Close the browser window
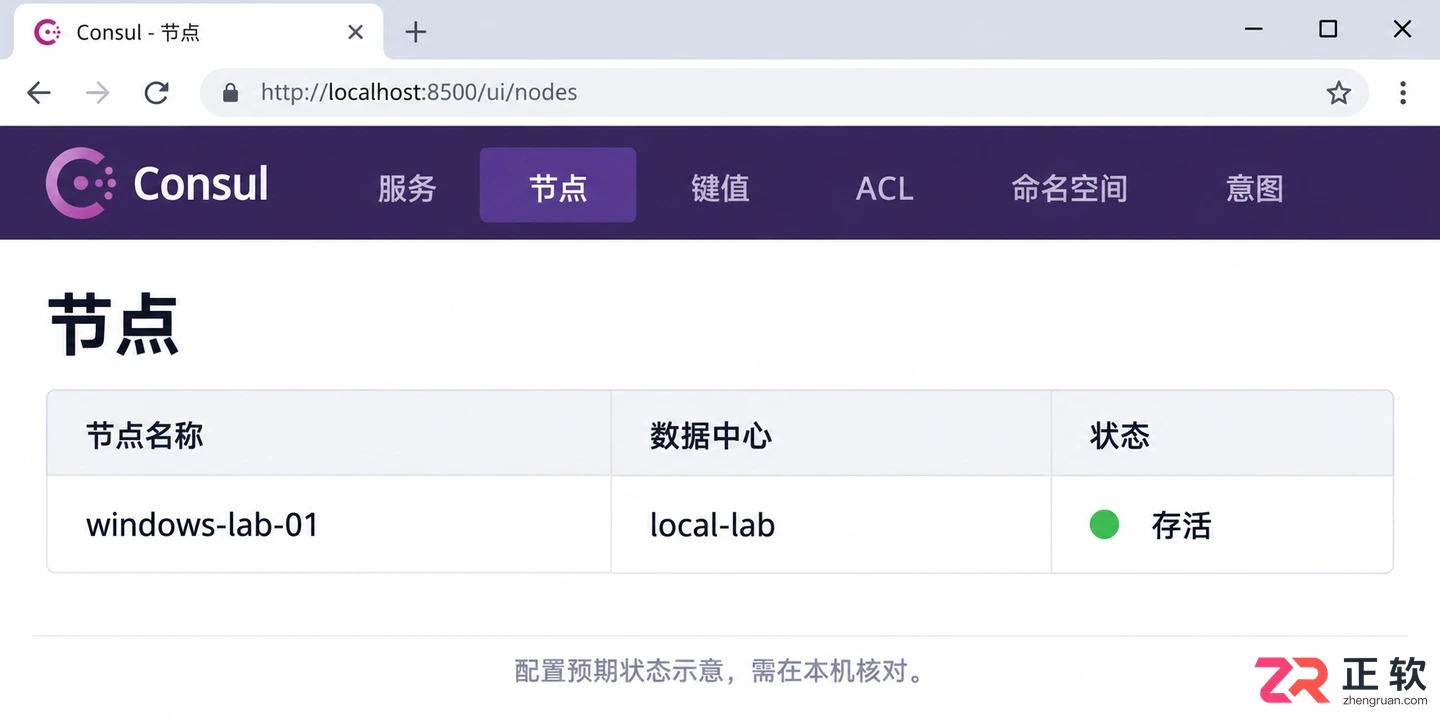Screen dimensions: 1440x720 click(x=1402, y=29)
